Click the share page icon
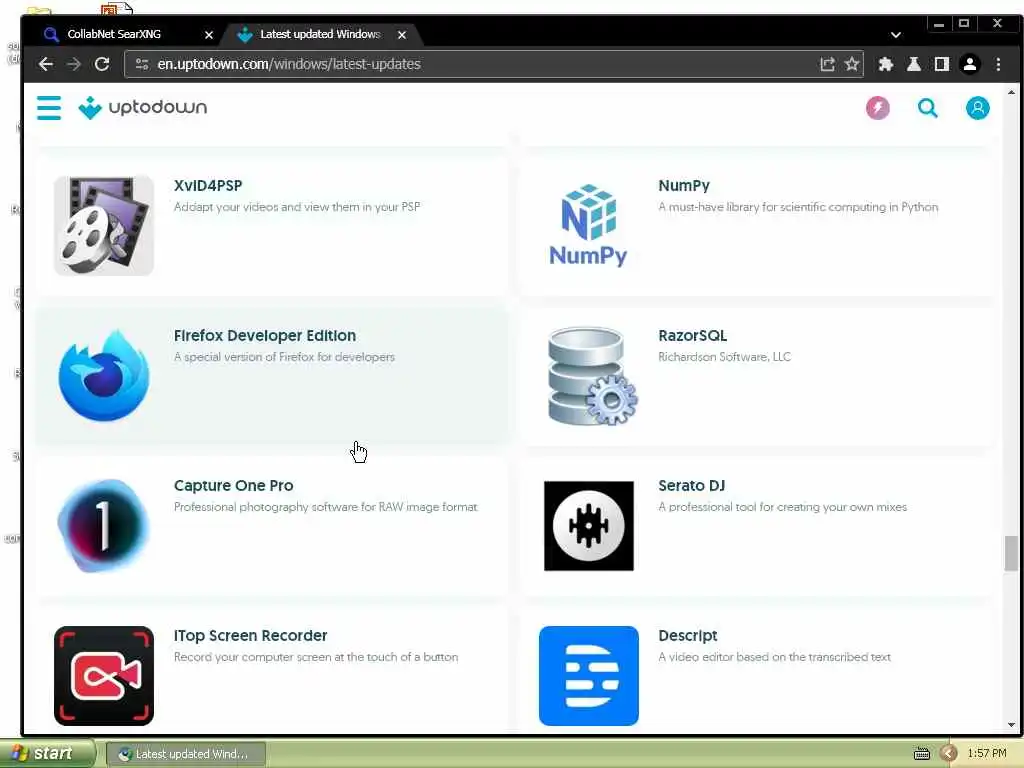 point(827,64)
